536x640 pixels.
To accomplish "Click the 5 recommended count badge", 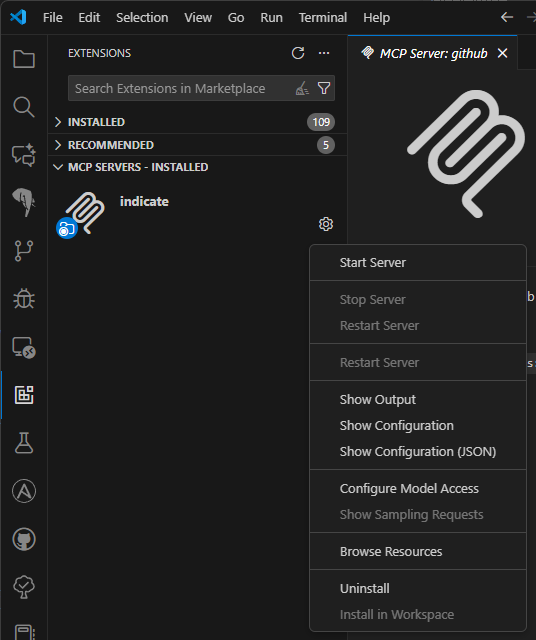I will click(326, 145).
